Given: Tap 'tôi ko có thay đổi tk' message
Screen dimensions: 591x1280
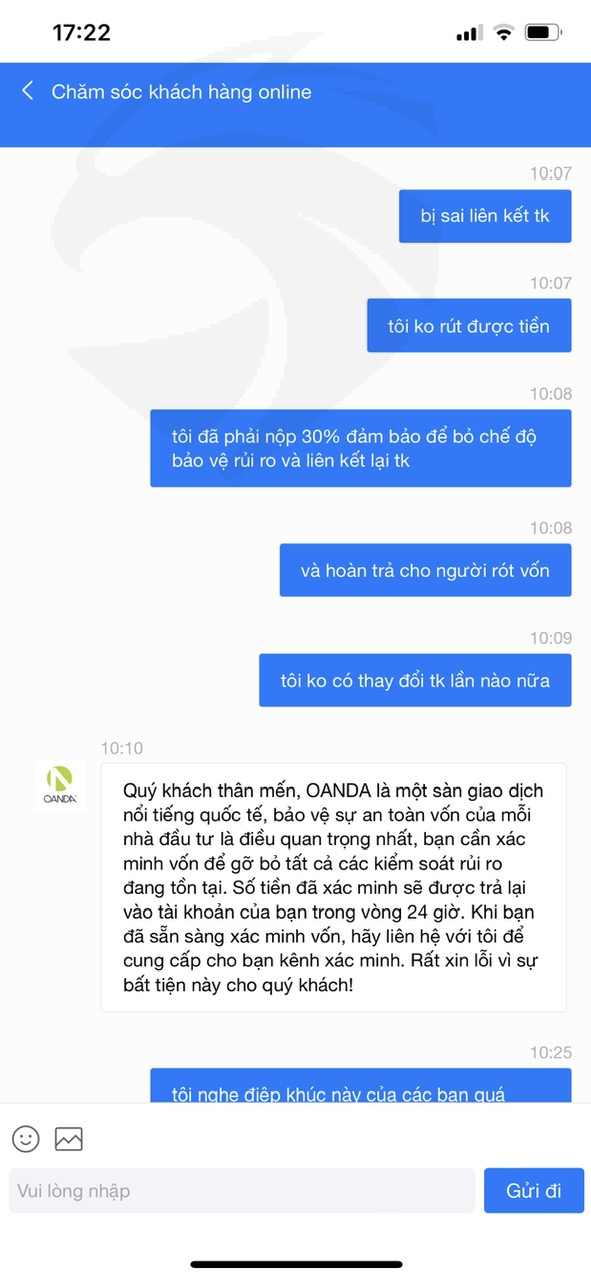Looking at the screenshot, I should 415,680.
